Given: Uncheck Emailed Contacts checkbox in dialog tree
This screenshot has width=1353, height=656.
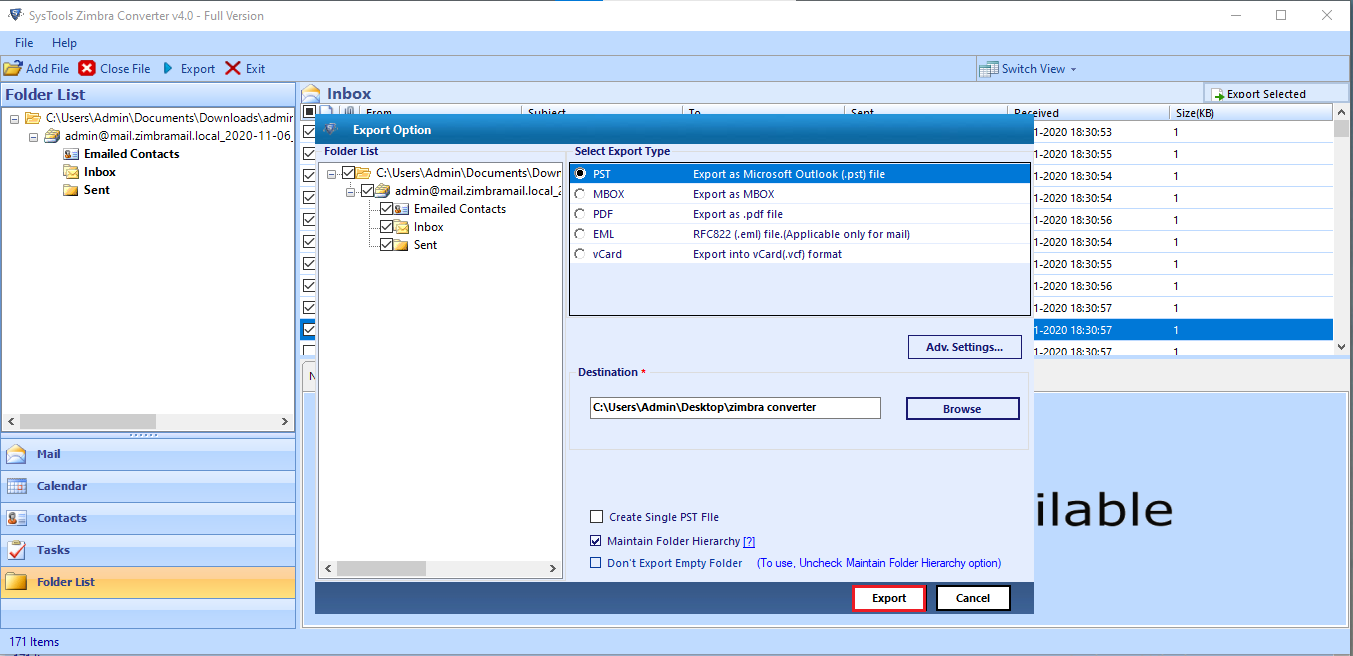Looking at the screenshot, I should 386,209.
